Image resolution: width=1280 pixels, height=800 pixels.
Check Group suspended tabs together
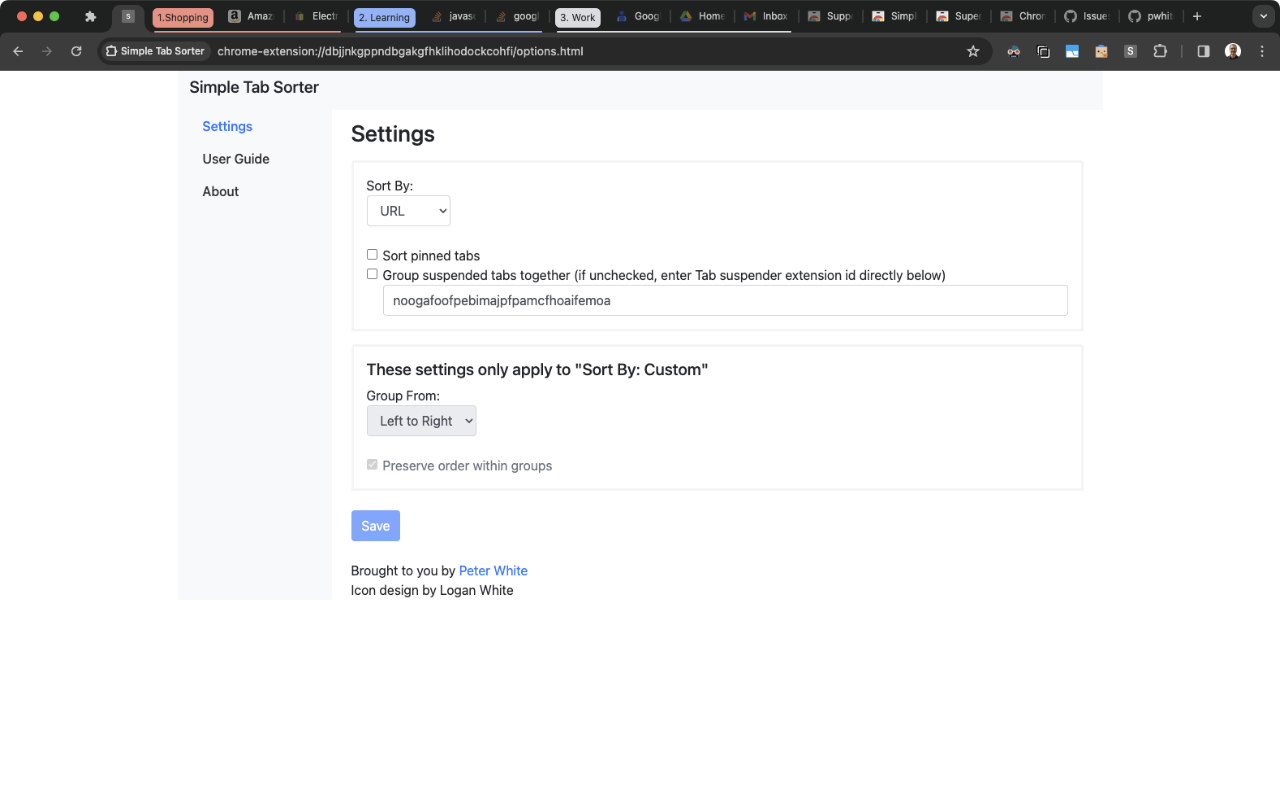coord(372,273)
